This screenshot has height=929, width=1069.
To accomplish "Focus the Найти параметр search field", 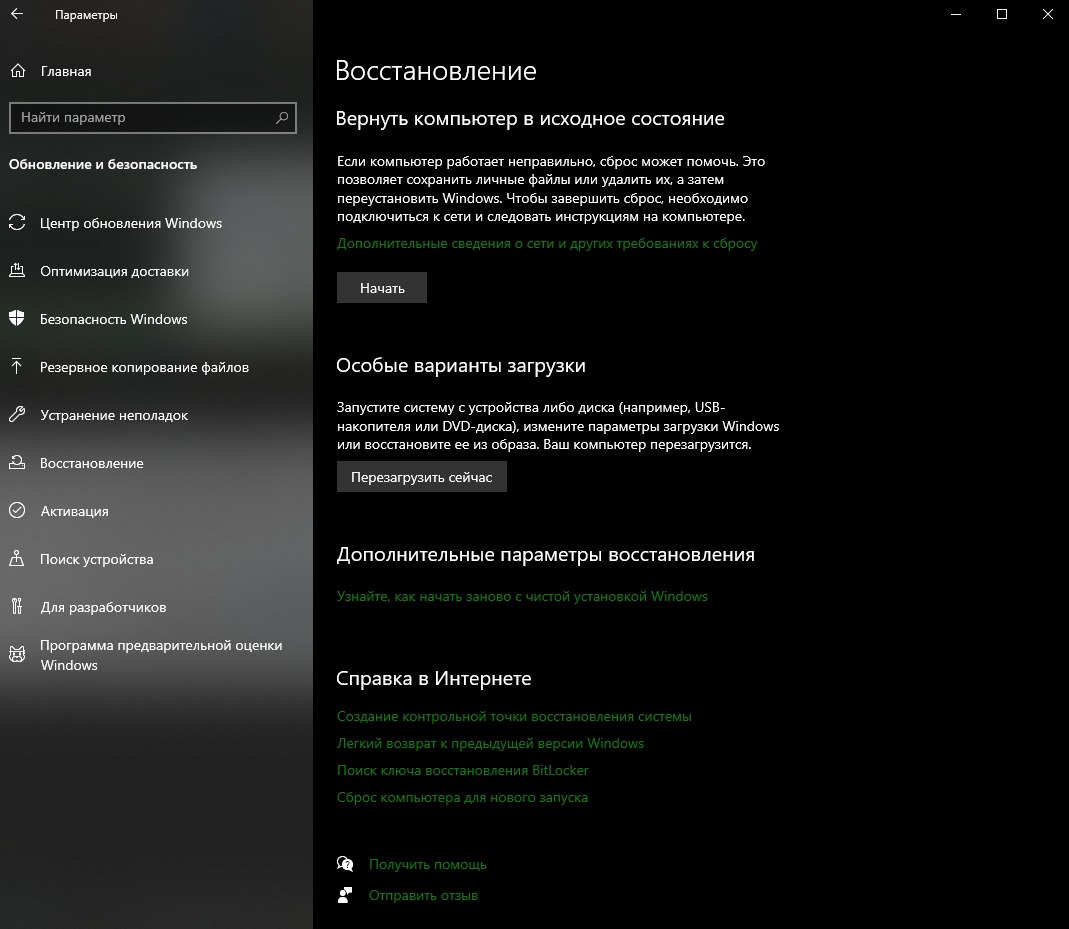I will click(153, 118).
